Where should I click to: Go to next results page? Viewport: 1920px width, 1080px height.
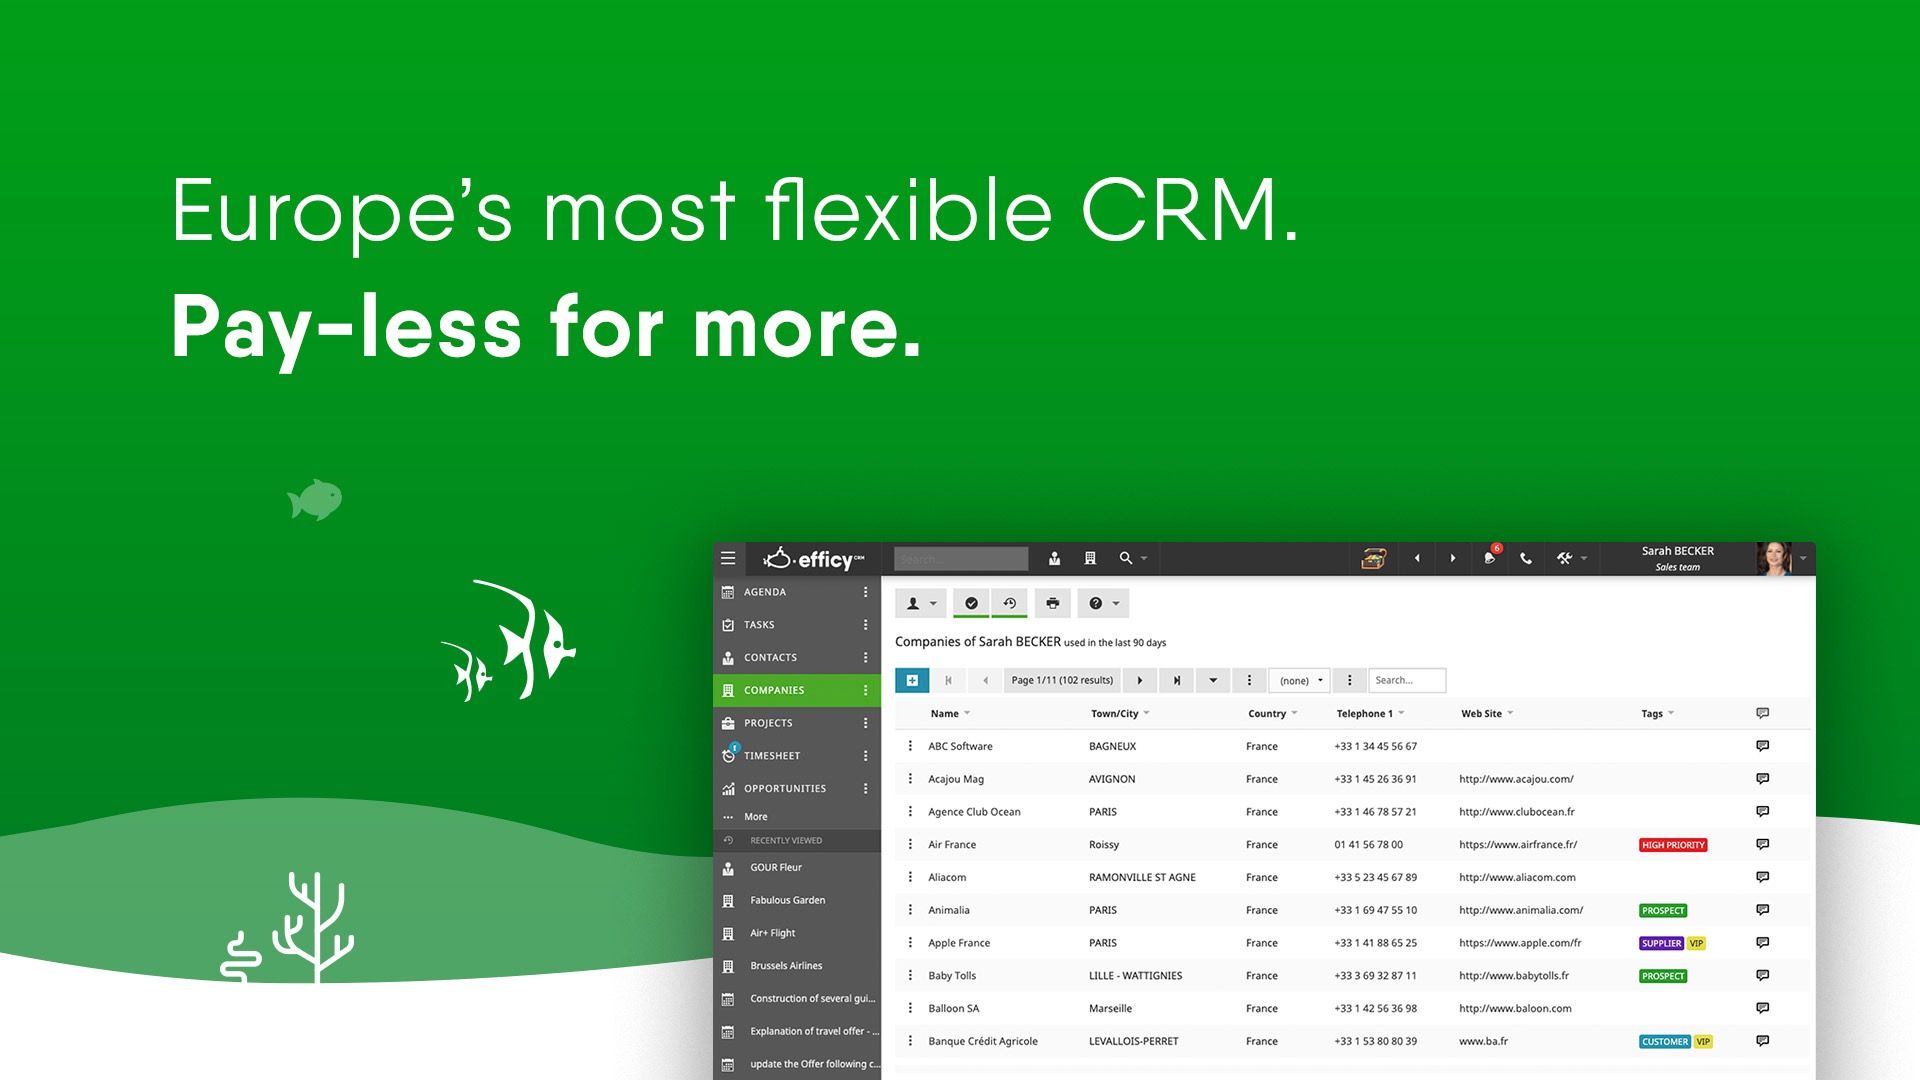pos(1139,680)
